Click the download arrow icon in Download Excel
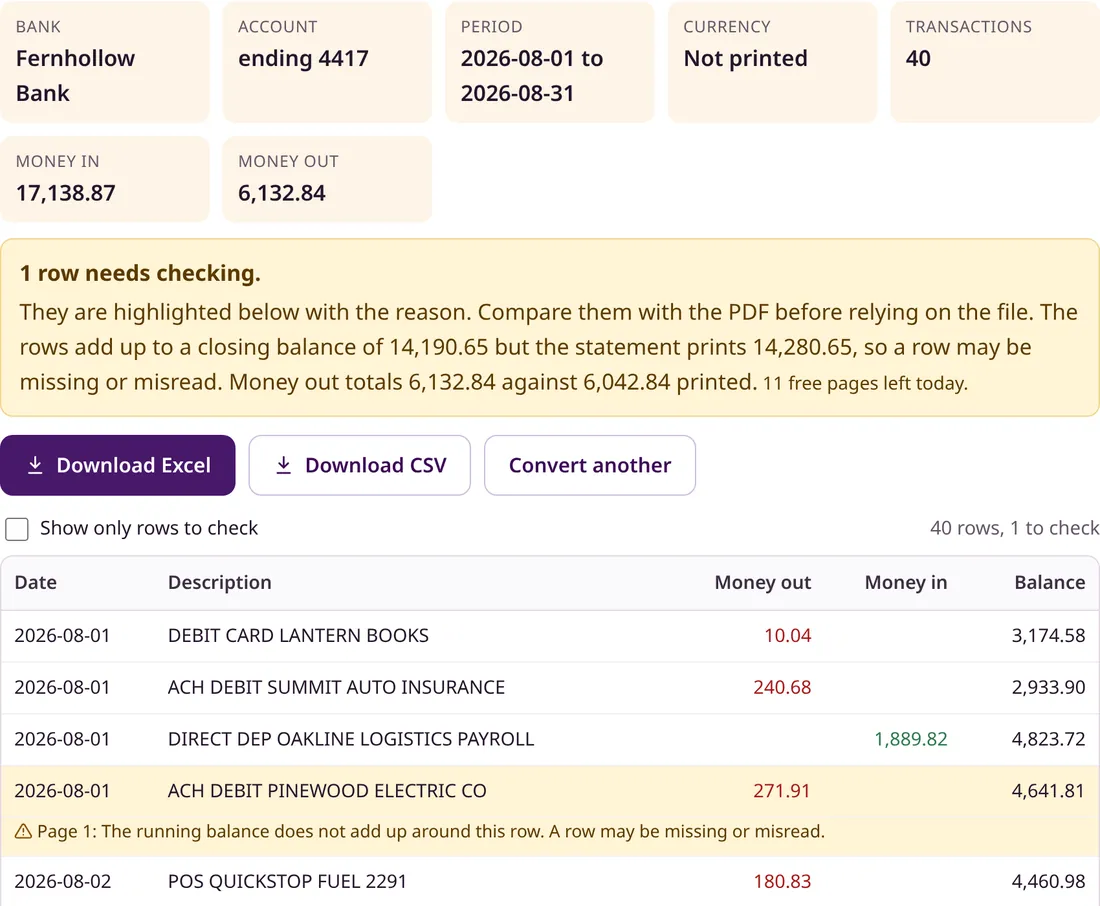This screenshot has width=1100, height=906. [x=35, y=465]
